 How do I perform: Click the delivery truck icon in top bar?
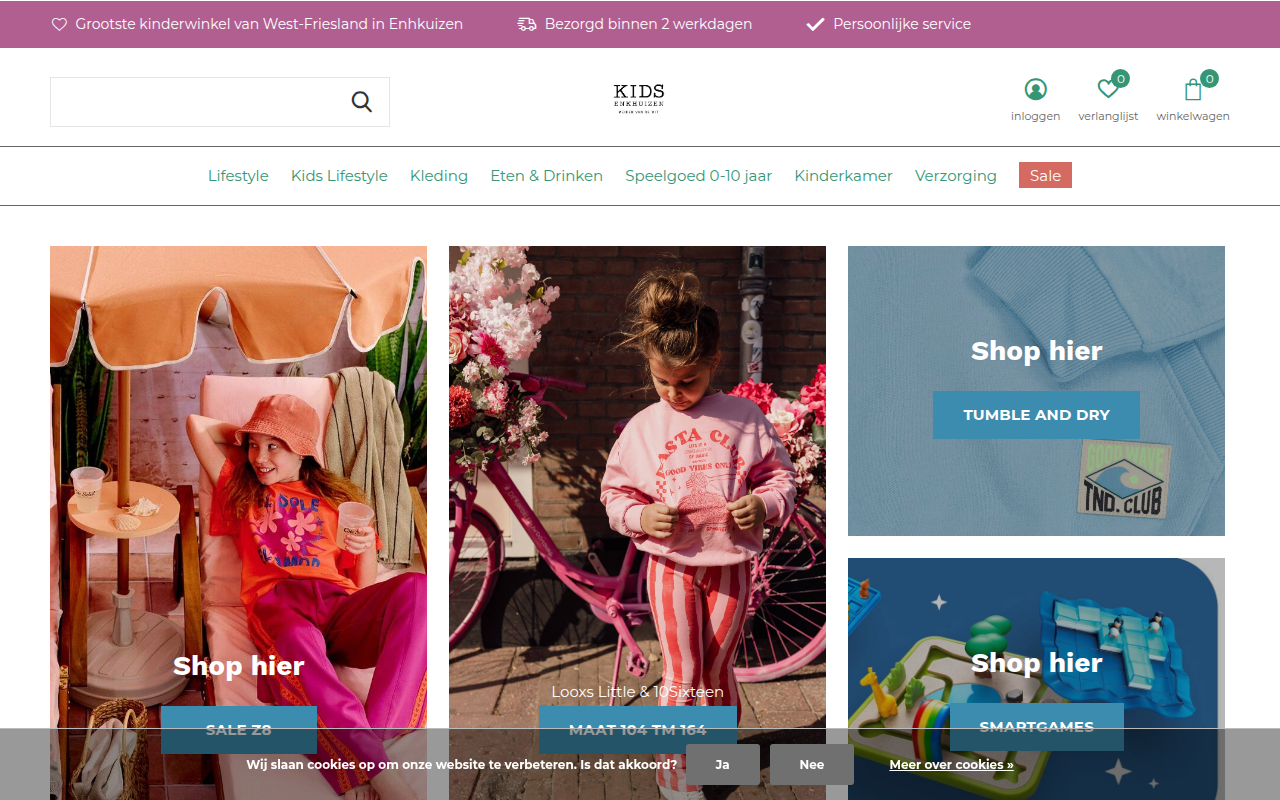pos(527,24)
